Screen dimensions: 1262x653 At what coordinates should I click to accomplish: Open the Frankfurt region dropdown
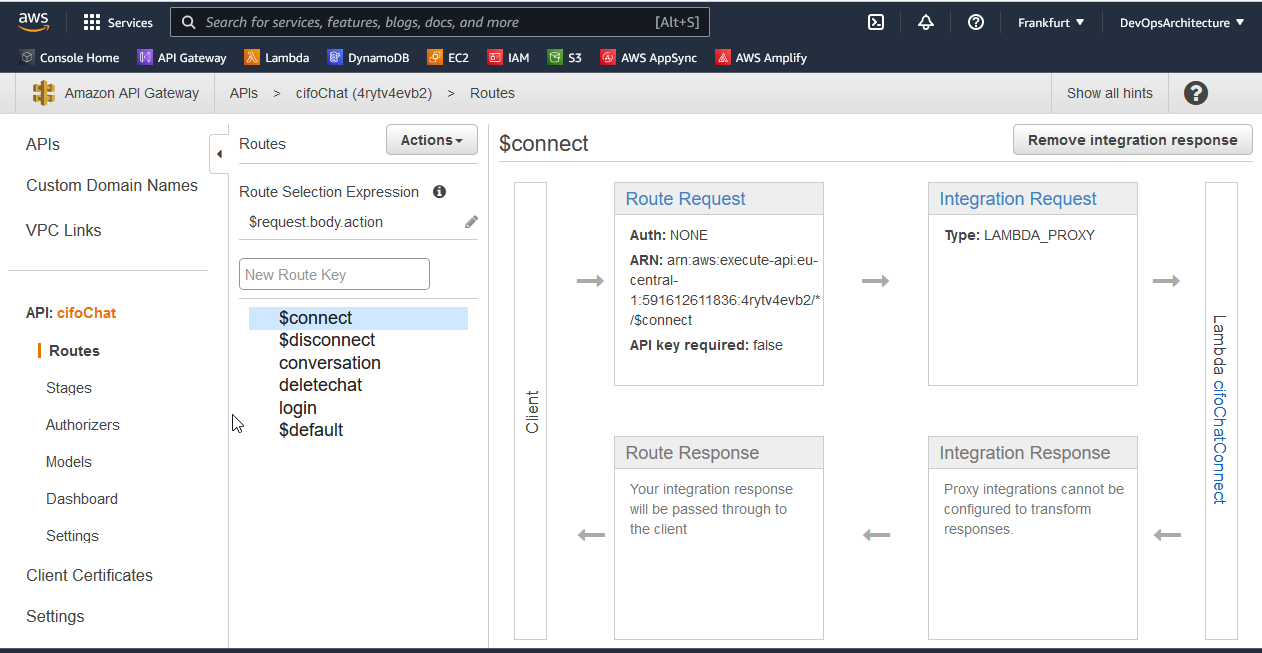point(1051,22)
